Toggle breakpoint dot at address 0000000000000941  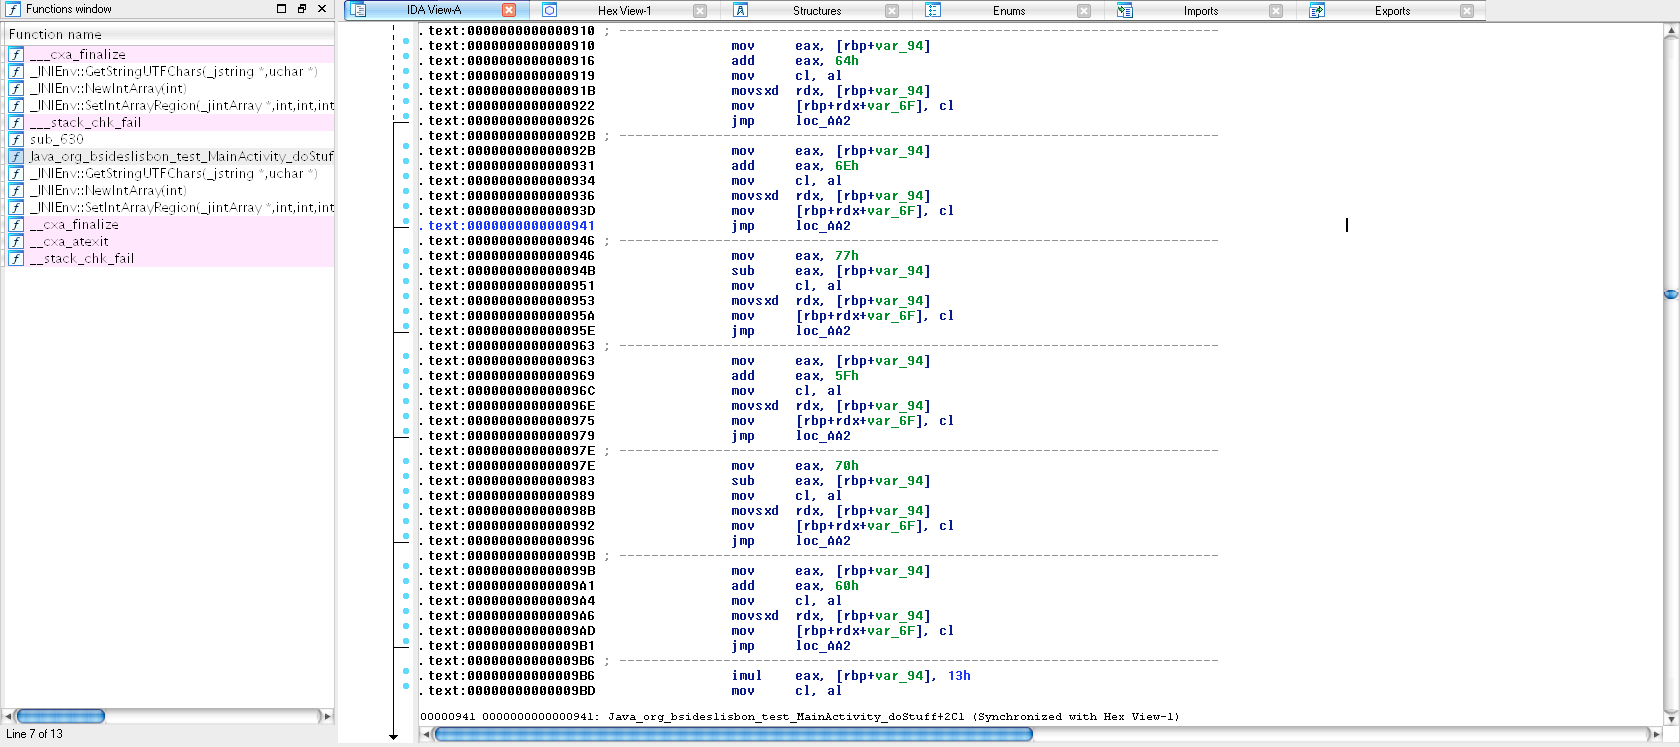(406, 221)
